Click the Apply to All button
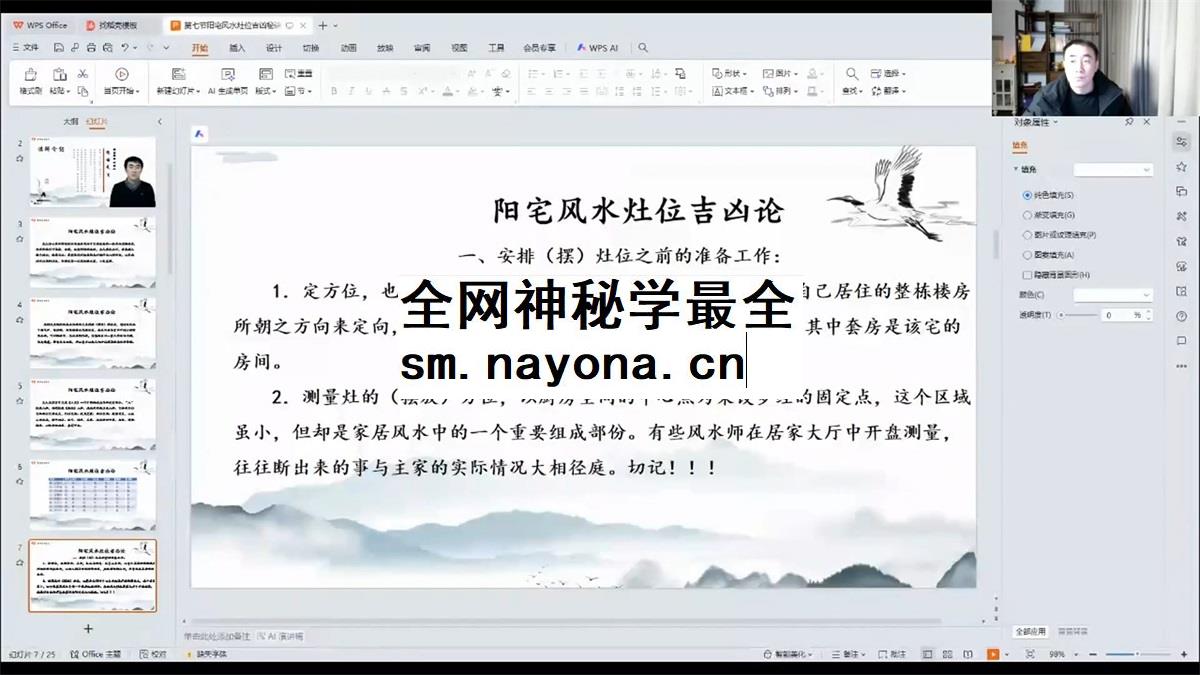This screenshot has width=1200, height=675. [x=1030, y=631]
